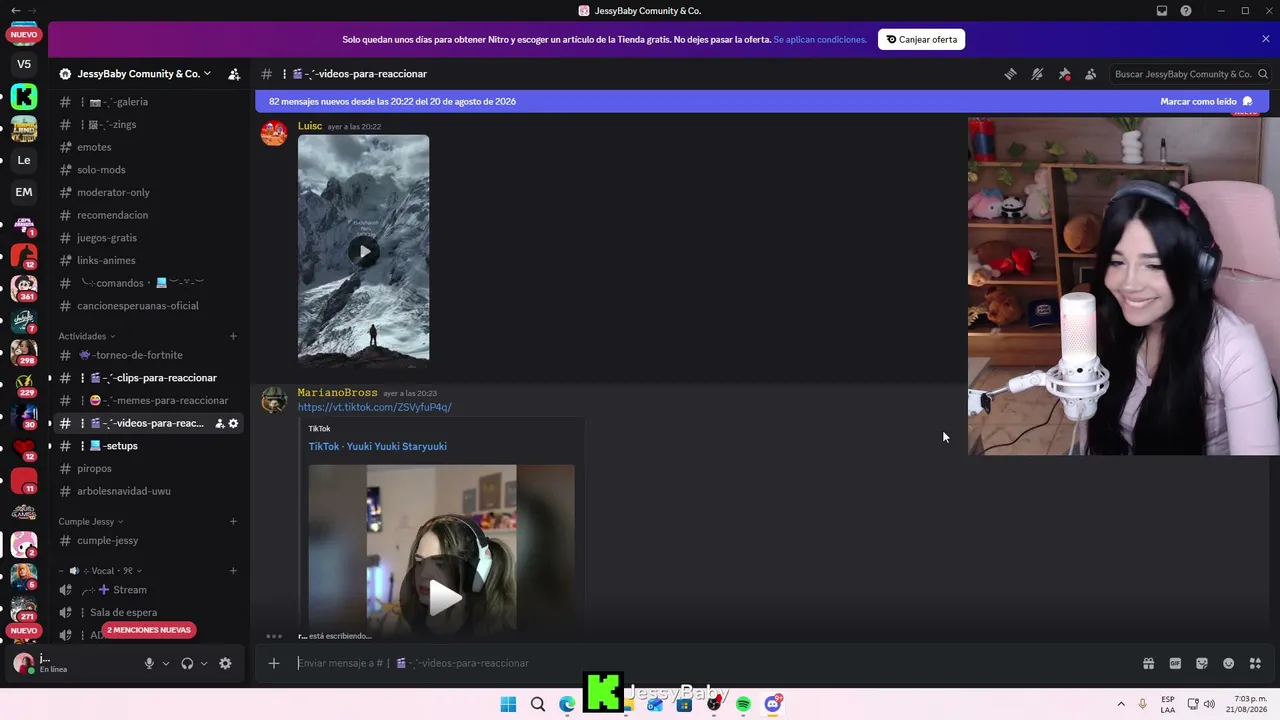The image size is (1280, 720).
Task: Open the emoji picker
Action: [1229, 663]
